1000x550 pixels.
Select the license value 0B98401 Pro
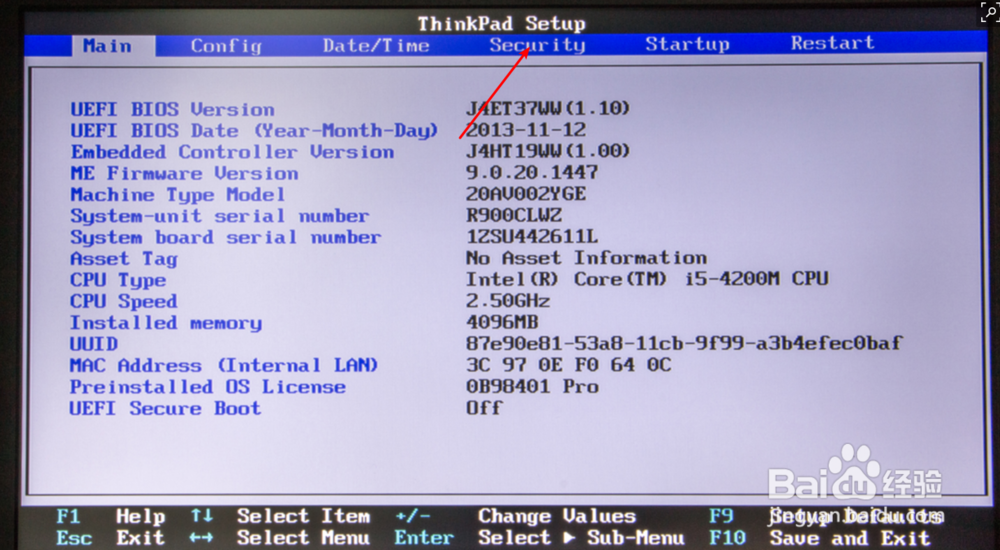(532, 386)
